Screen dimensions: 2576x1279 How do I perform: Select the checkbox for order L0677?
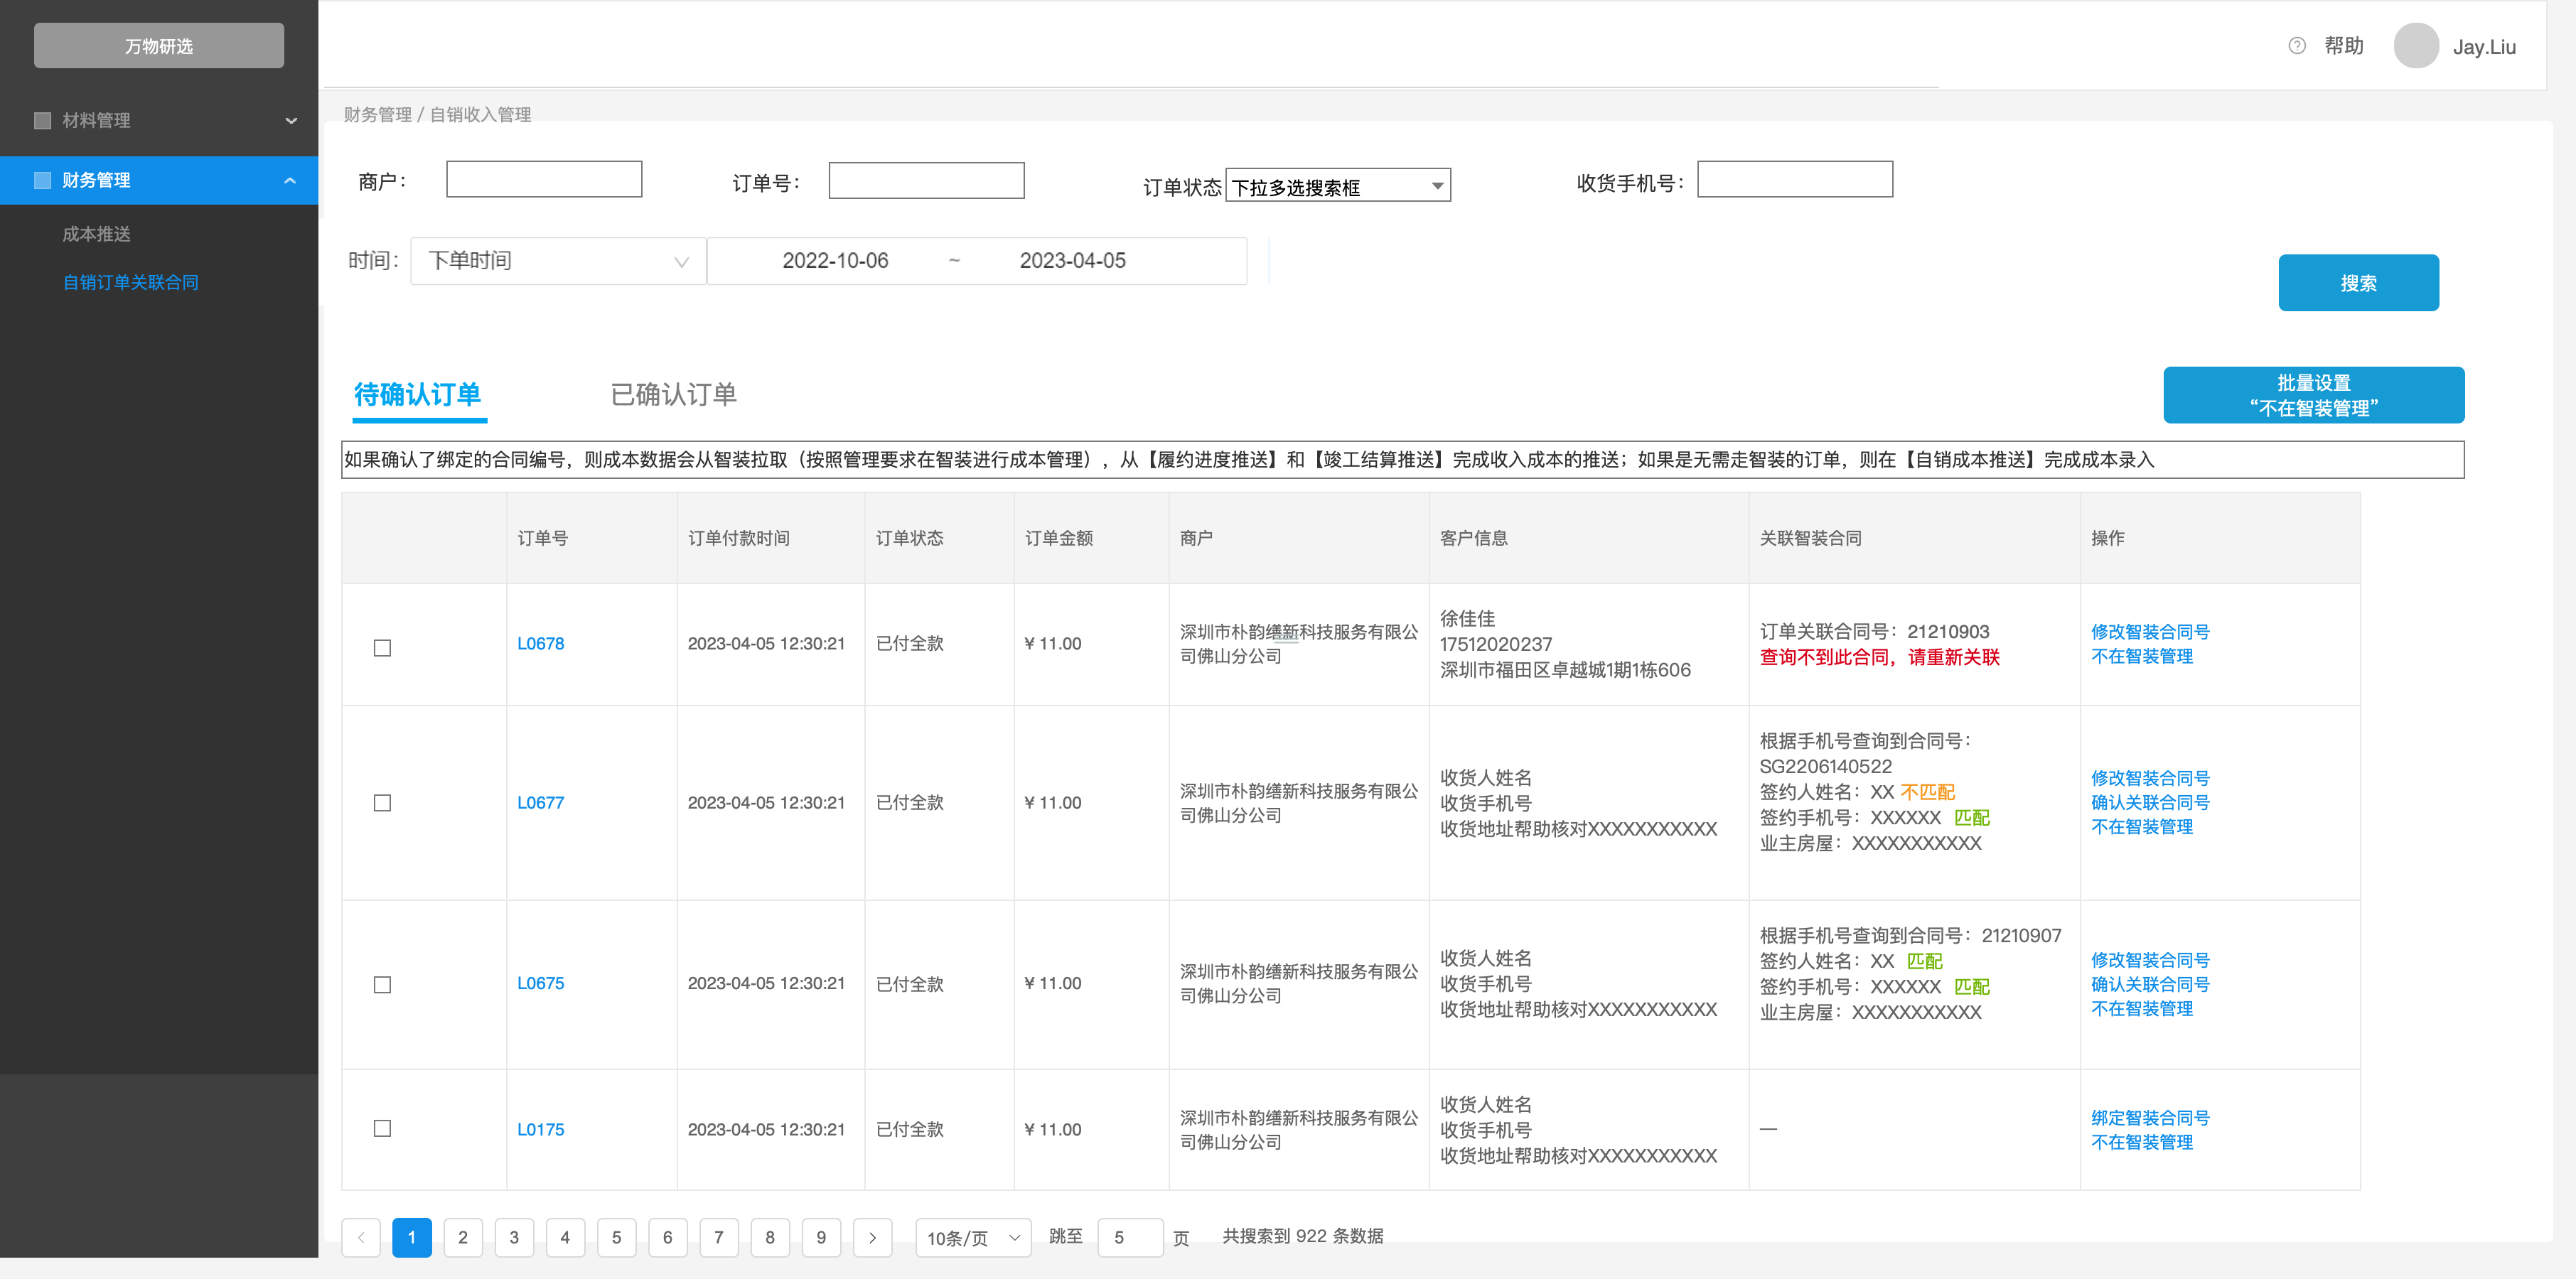382,803
